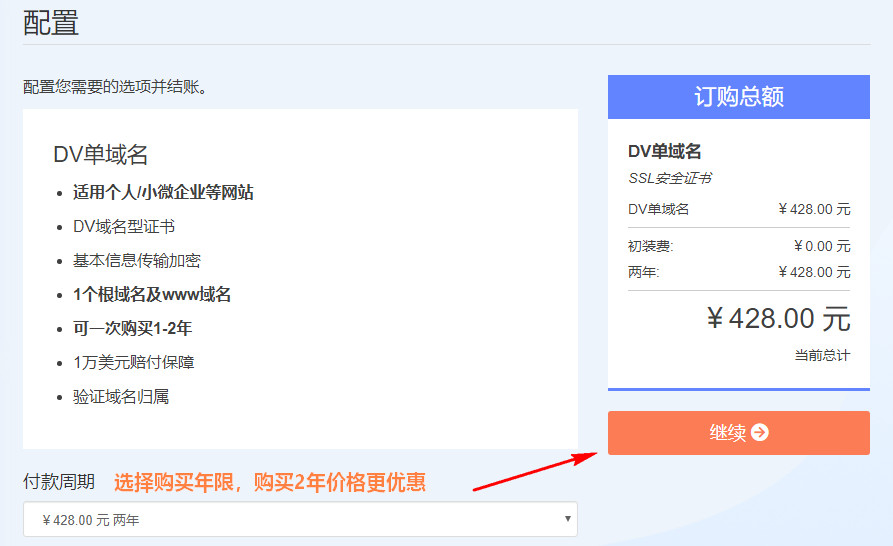Click the large ¥428.00 元 total amount
893x546 pixels.
coord(779,318)
